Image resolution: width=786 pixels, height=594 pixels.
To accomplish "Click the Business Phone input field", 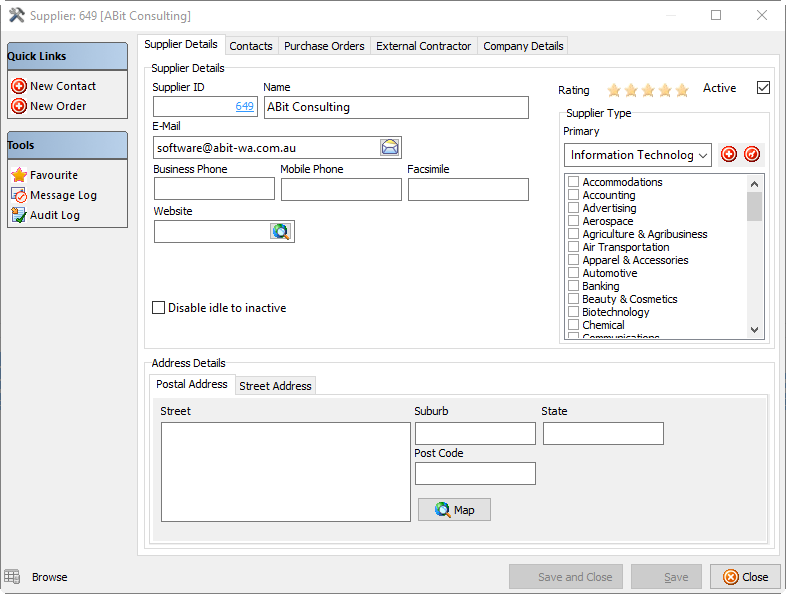I will (x=214, y=189).
